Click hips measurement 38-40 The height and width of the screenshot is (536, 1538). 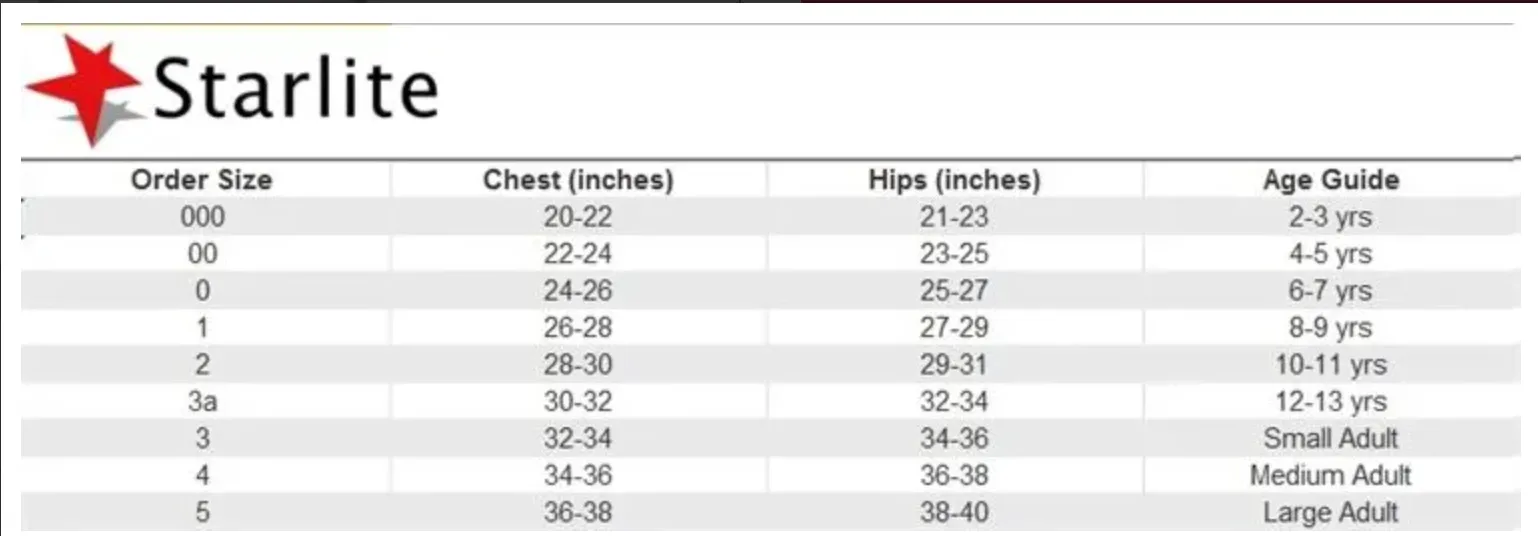click(954, 512)
